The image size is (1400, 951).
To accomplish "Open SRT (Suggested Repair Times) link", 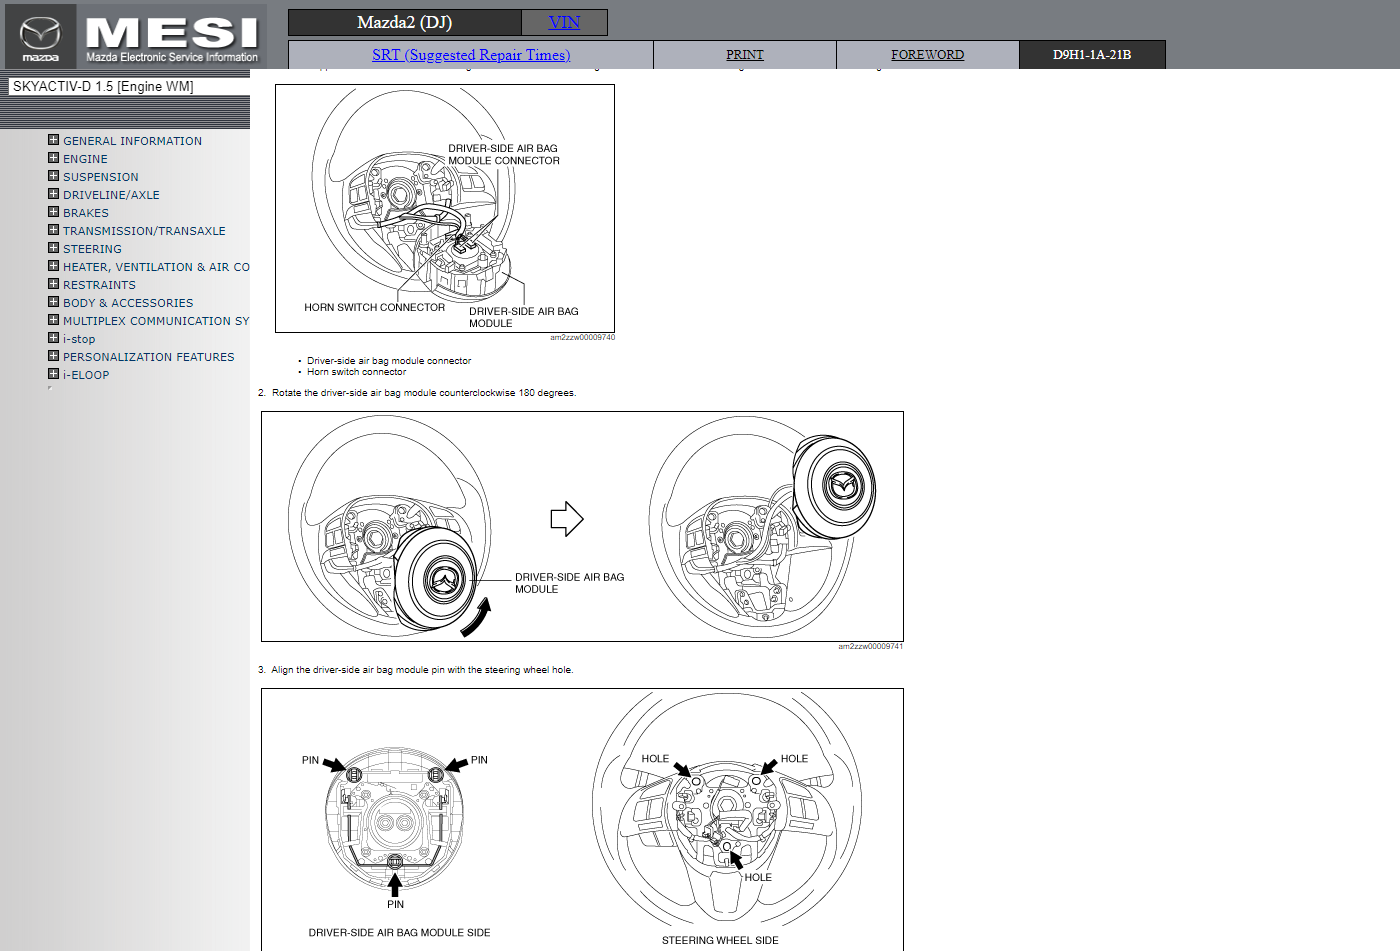I will pyautogui.click(x=471, y=55).
